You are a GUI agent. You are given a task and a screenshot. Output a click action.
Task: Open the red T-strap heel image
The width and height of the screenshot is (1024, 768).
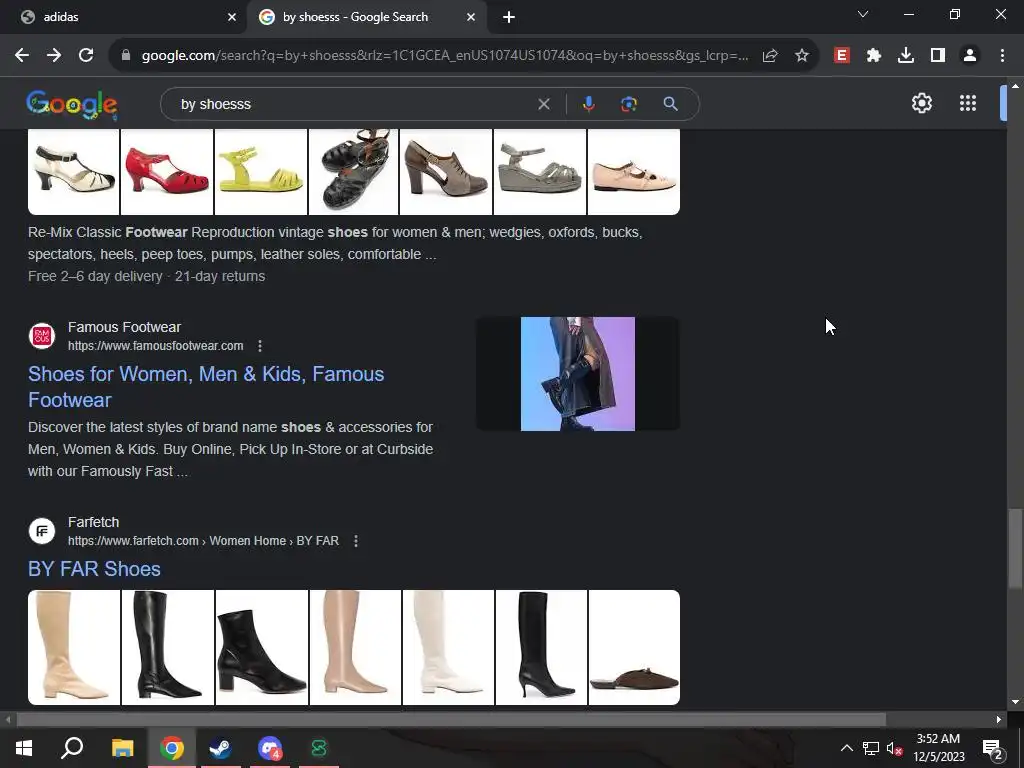(167, 172)
